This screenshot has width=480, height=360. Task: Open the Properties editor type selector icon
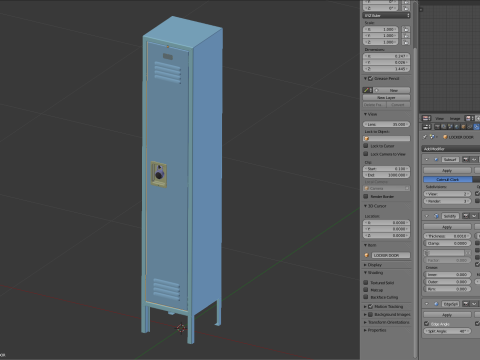(x=426, y=127)
